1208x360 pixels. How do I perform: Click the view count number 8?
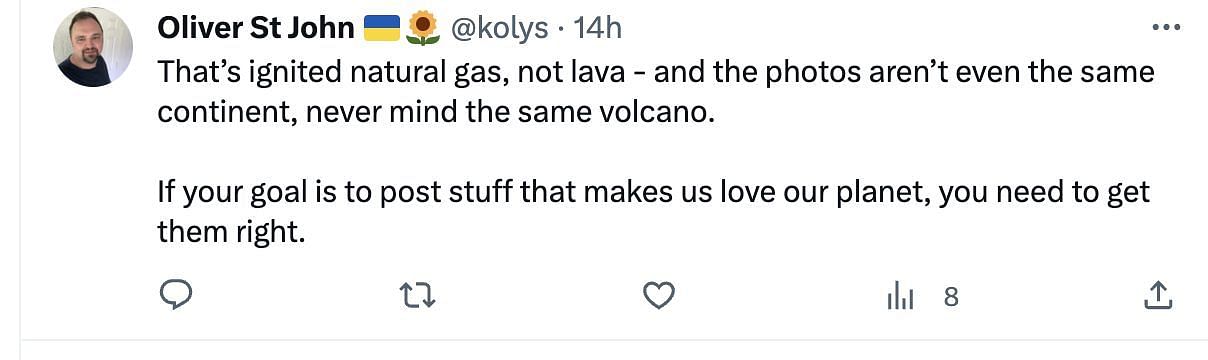point(951,296)
